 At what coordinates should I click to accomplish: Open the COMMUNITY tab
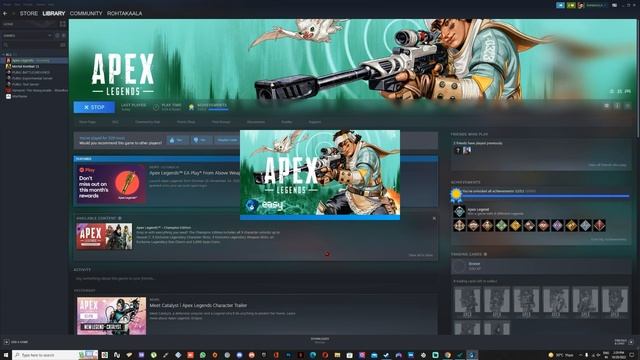coord(86,13)
